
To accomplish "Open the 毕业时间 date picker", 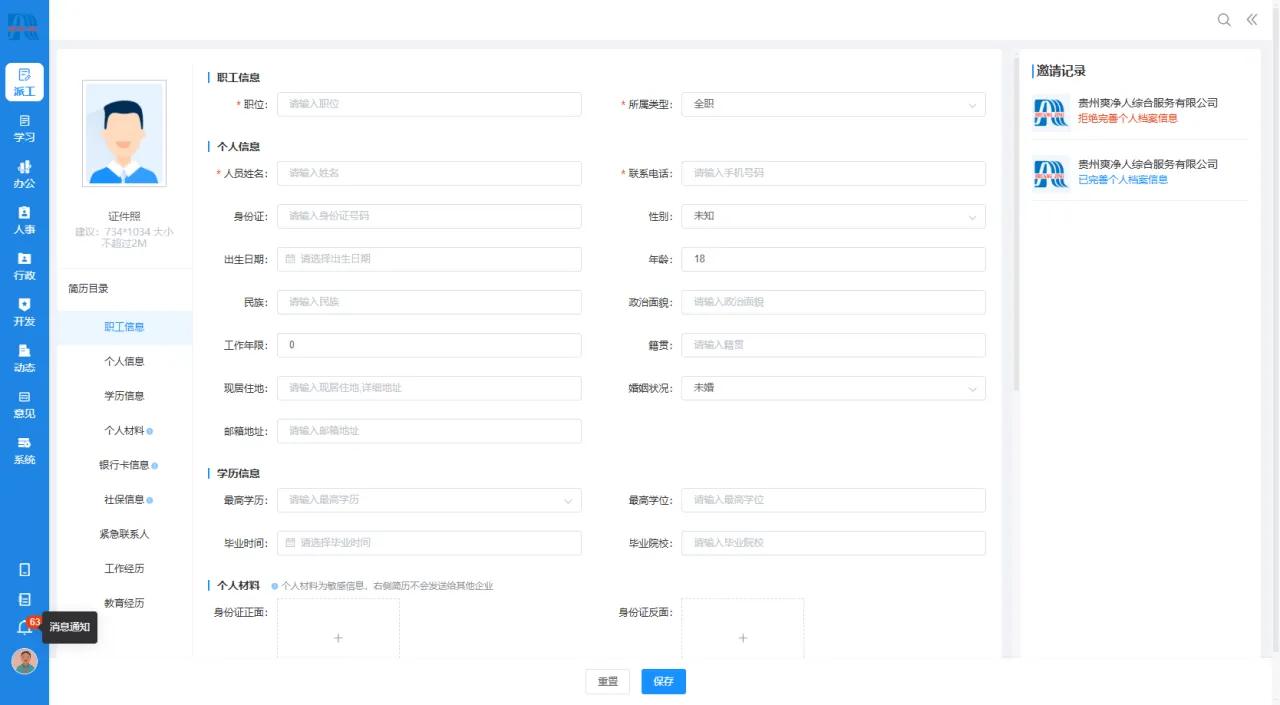I will [x=429, y=543].
